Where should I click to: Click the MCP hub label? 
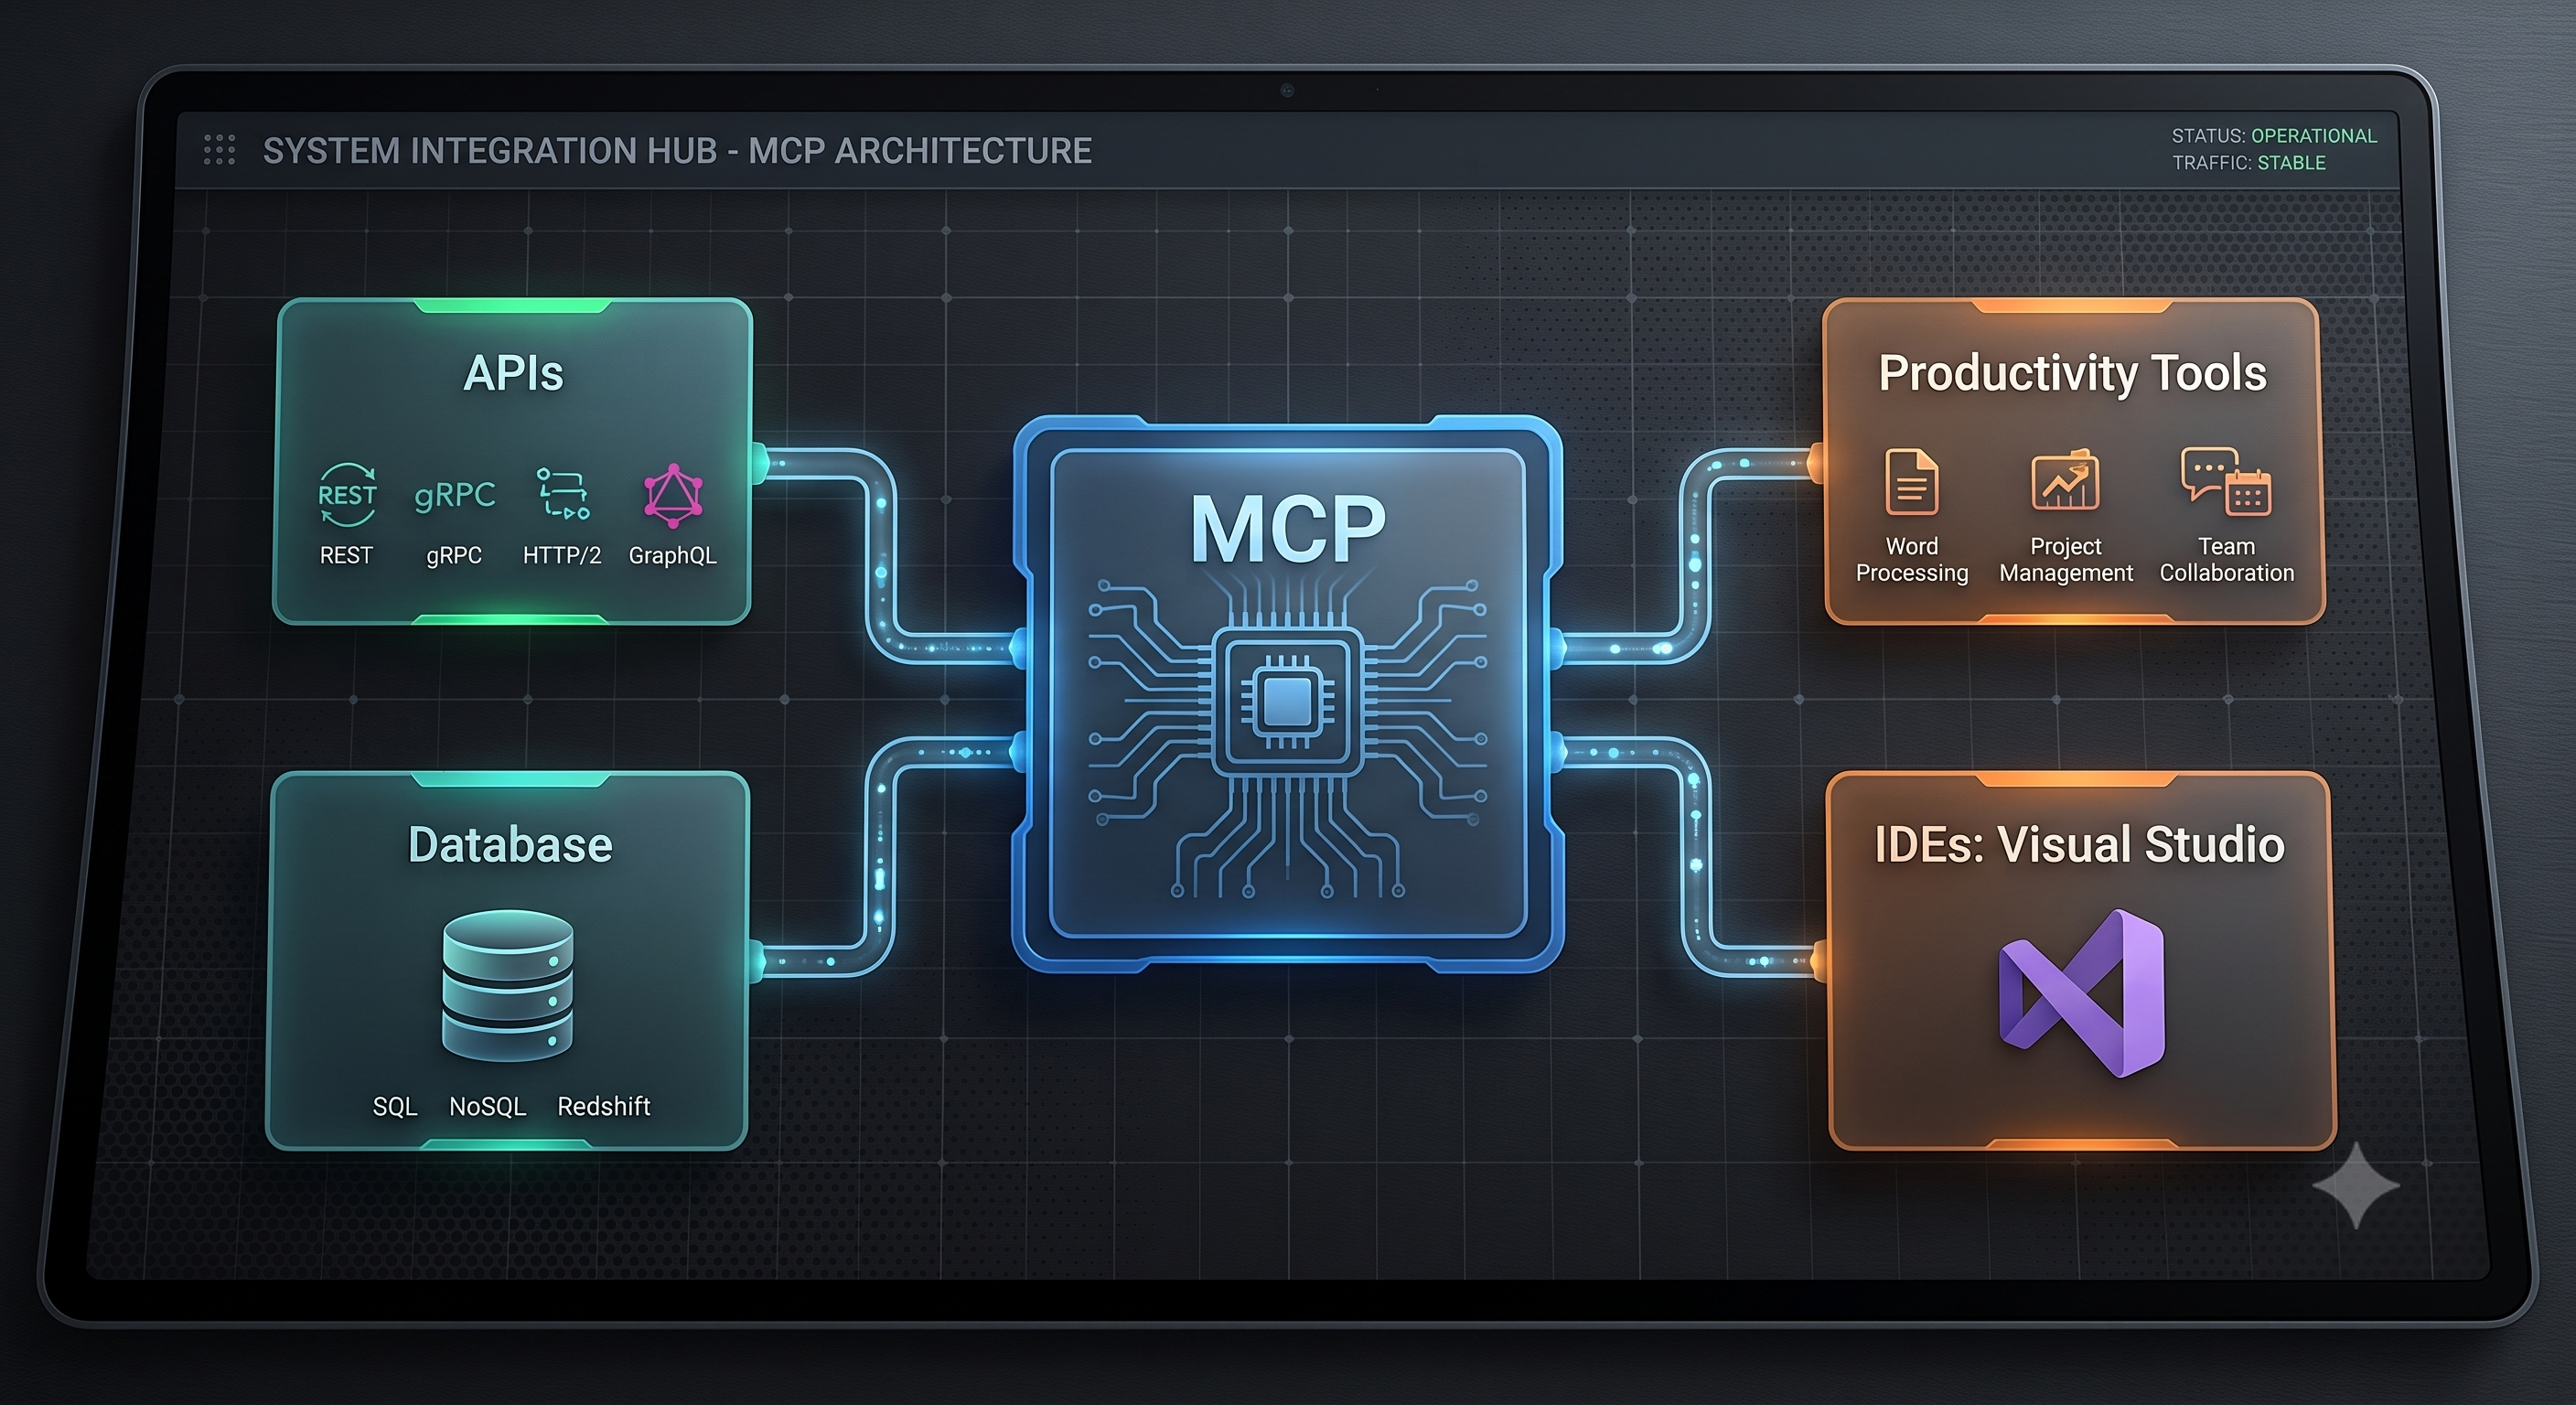[1288, 529]
